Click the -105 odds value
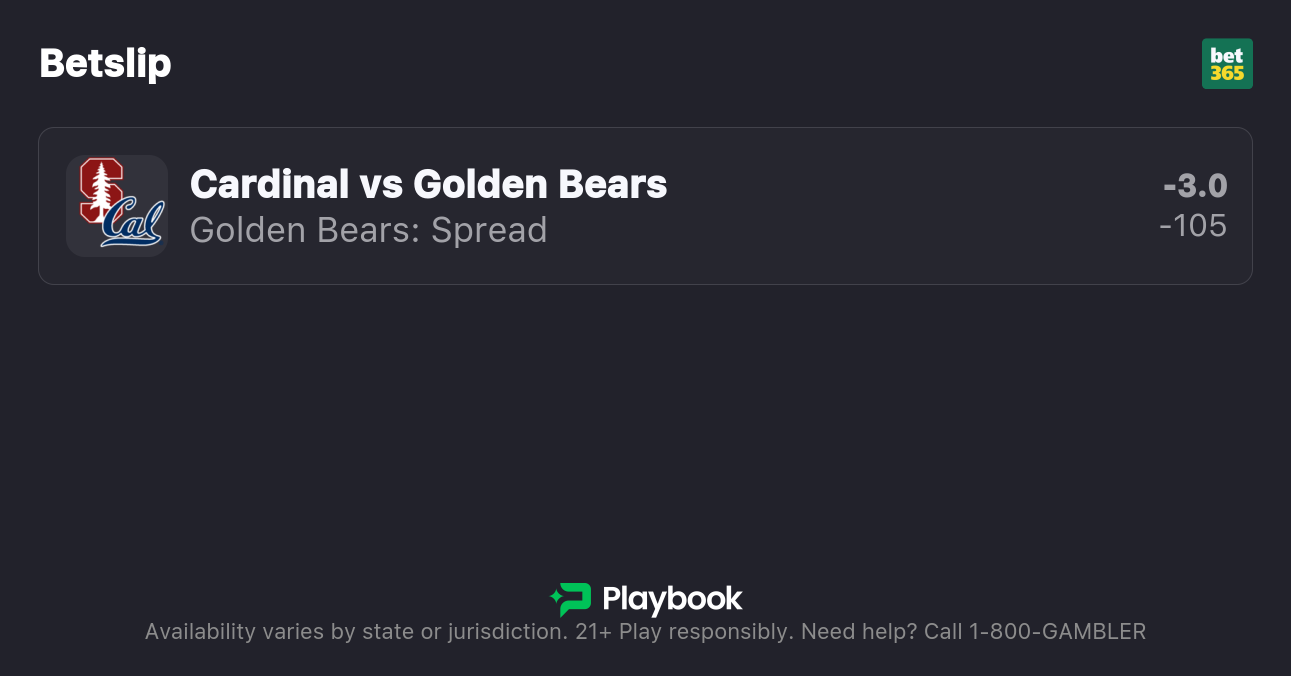This screenshot has height=676, width=1291. tap(1193, 226)
